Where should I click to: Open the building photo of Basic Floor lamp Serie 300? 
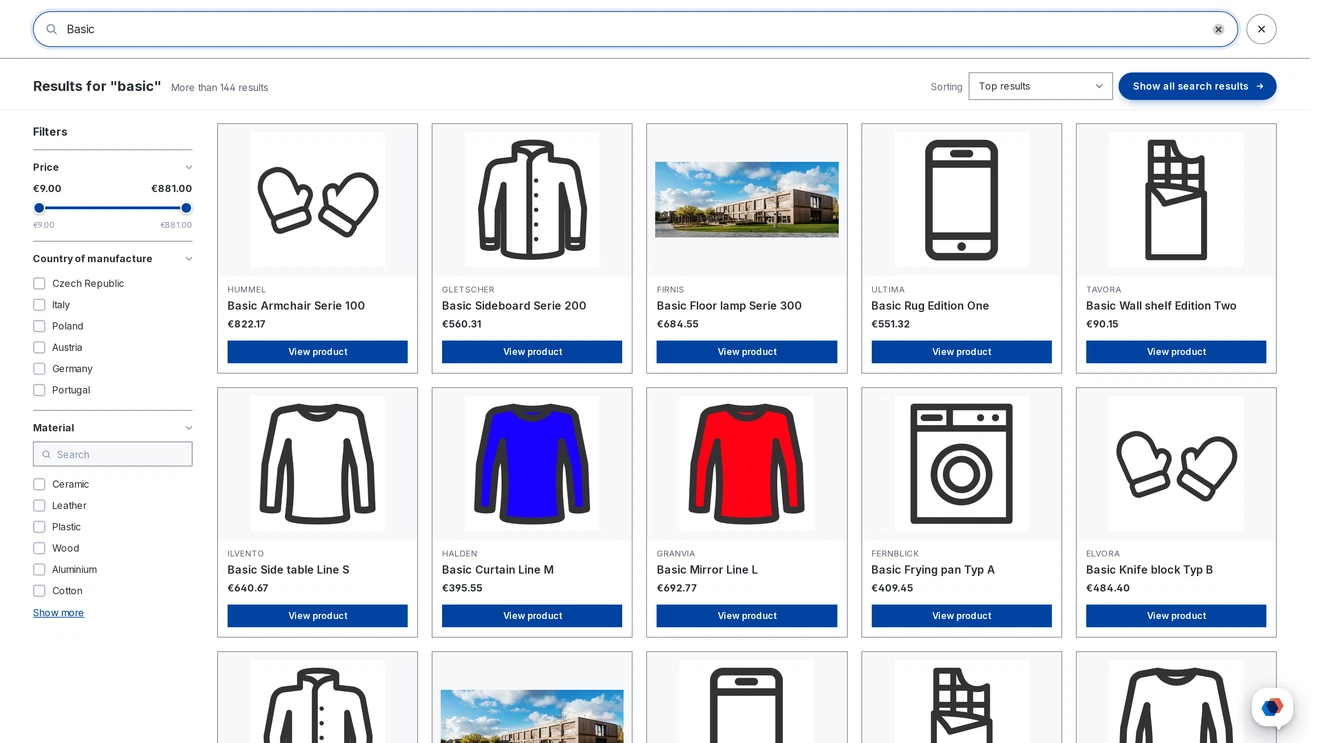(747, 200)
